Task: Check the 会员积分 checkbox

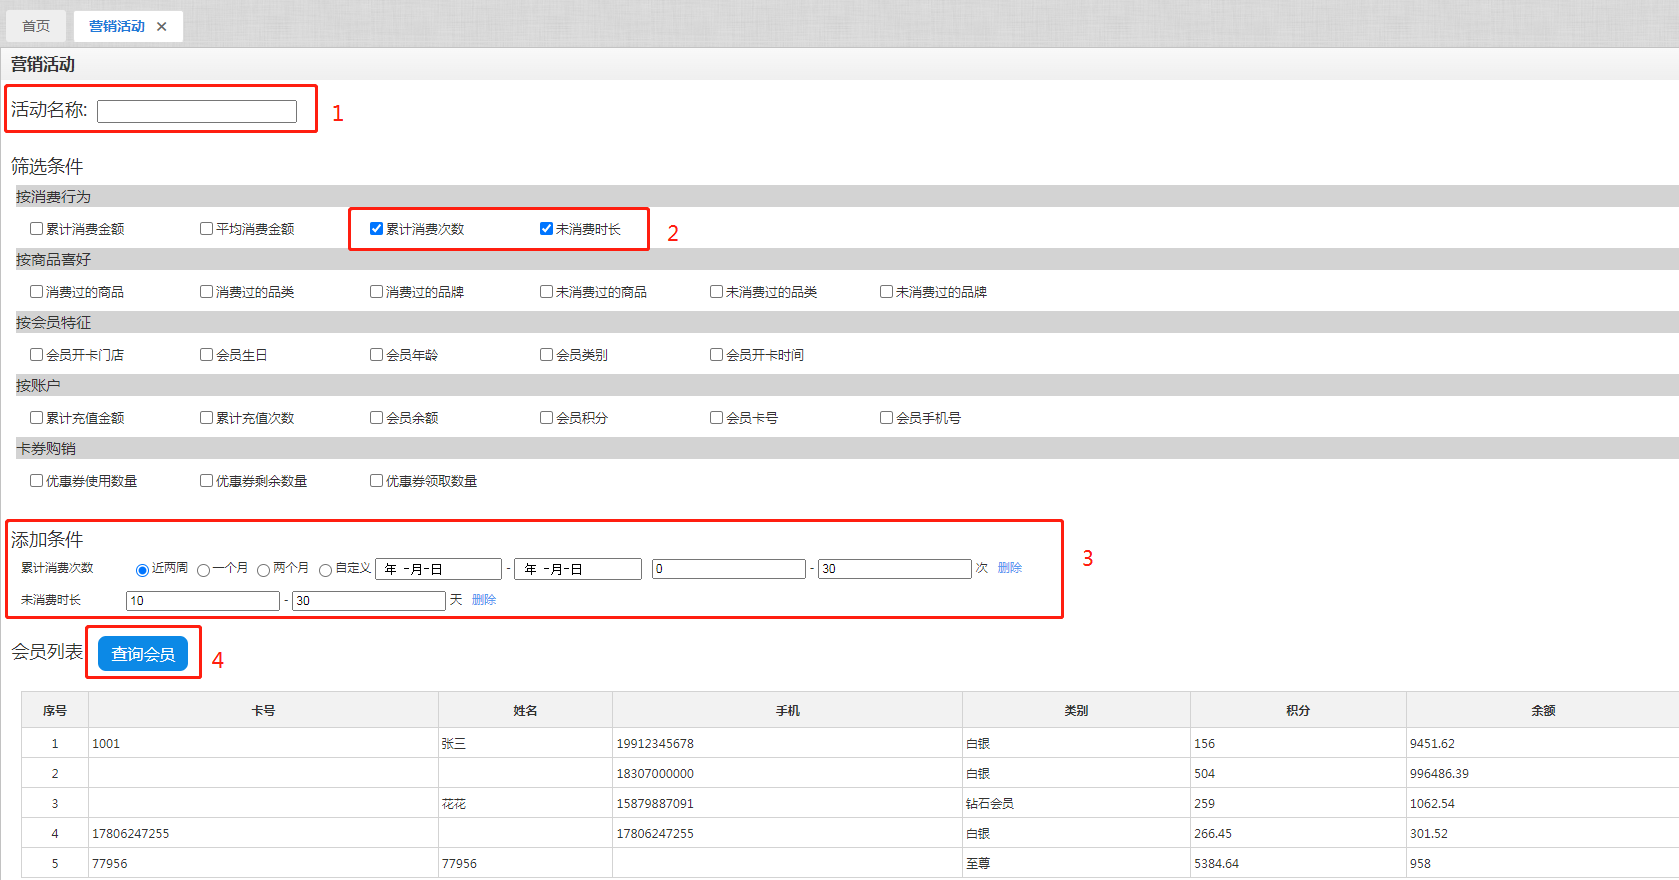Action: coord(547,418)
